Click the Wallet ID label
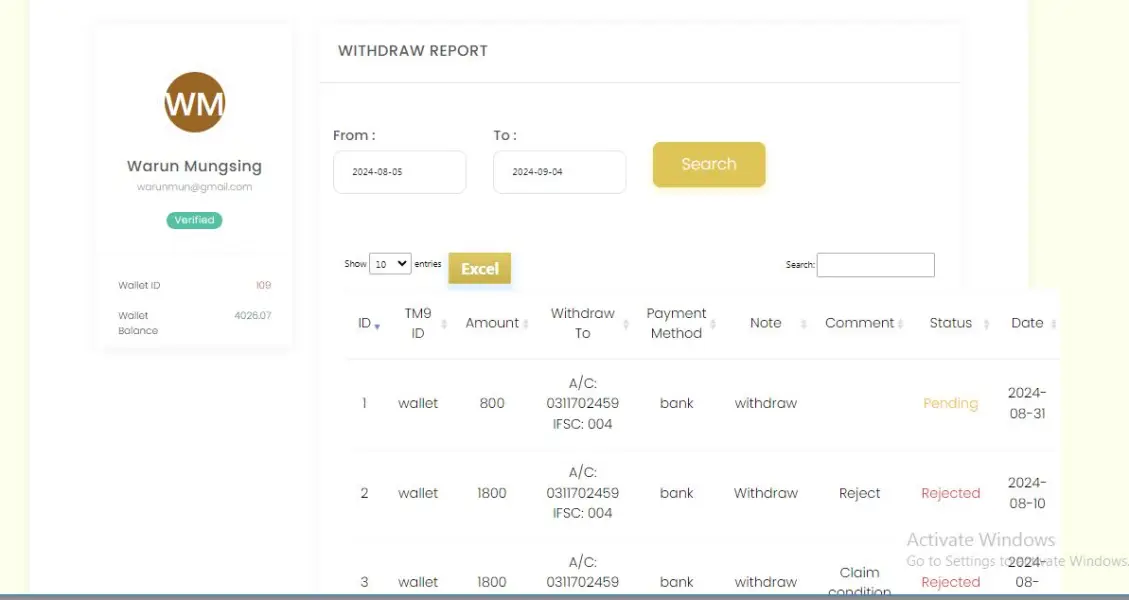Viewport: 1129px width, 600px height. coord(139,285)
